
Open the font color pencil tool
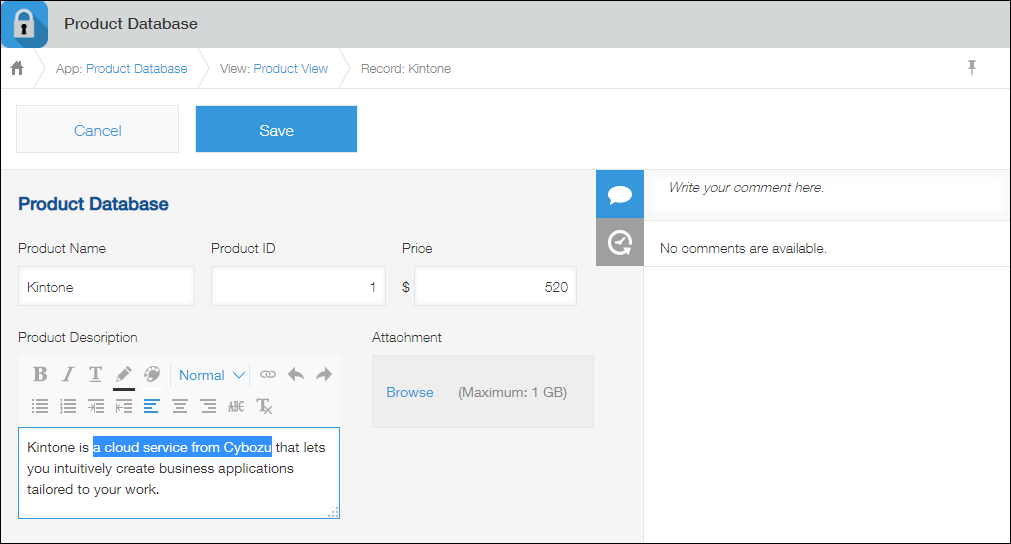pos(124,375)
